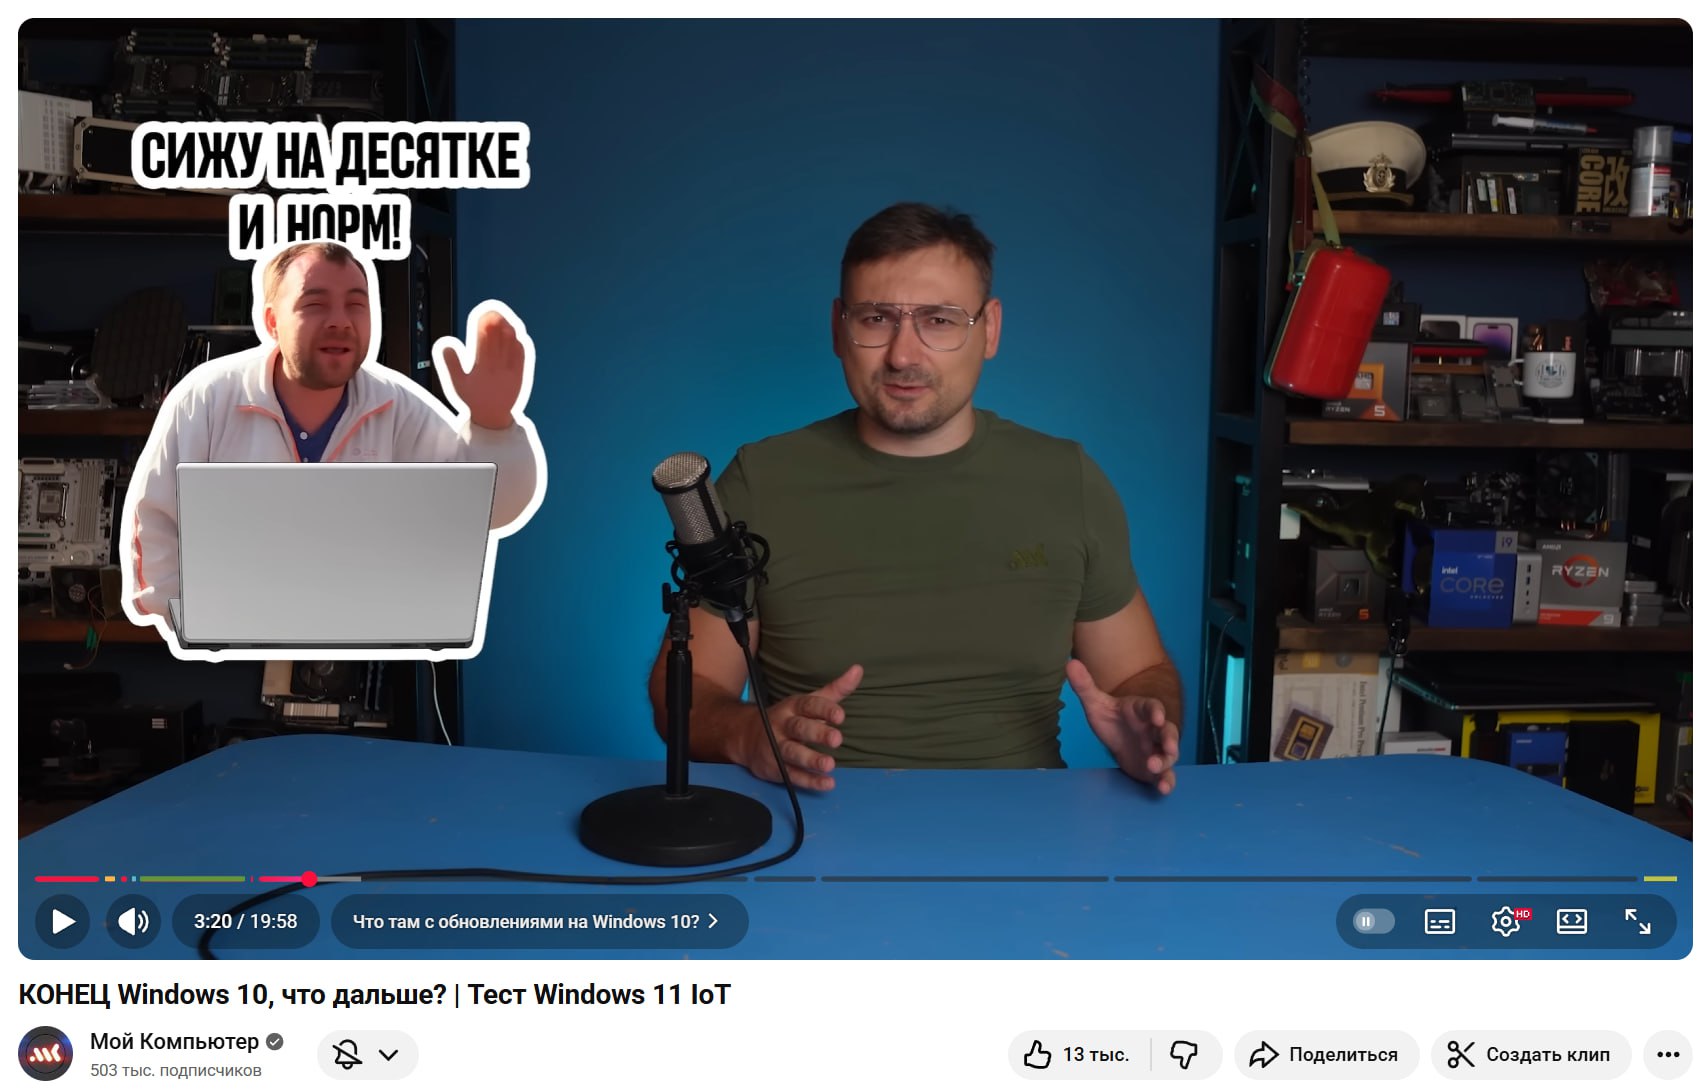1708x1092 pixels.
Task: Click the Создать клип button
Action: pos(1530,1055)
